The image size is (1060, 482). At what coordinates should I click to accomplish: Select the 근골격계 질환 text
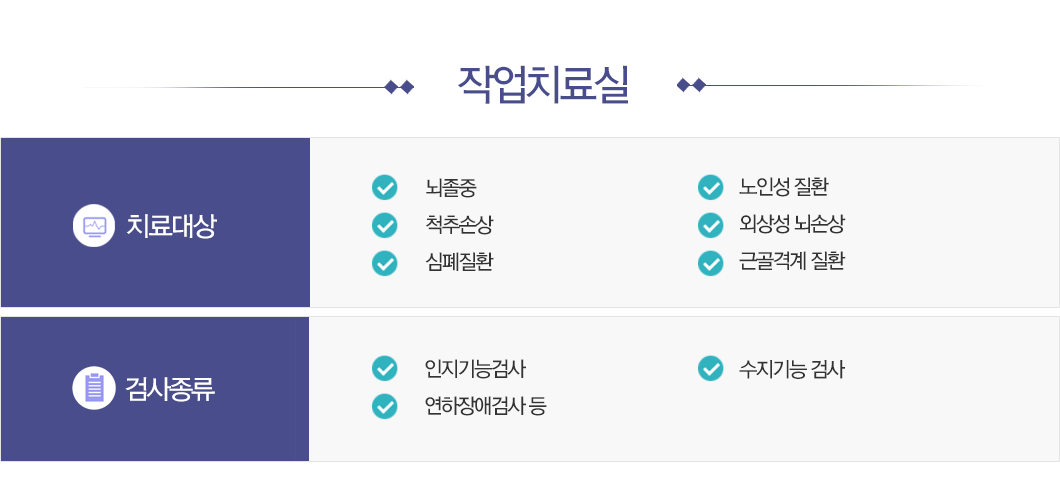click(x=792, y=262)
